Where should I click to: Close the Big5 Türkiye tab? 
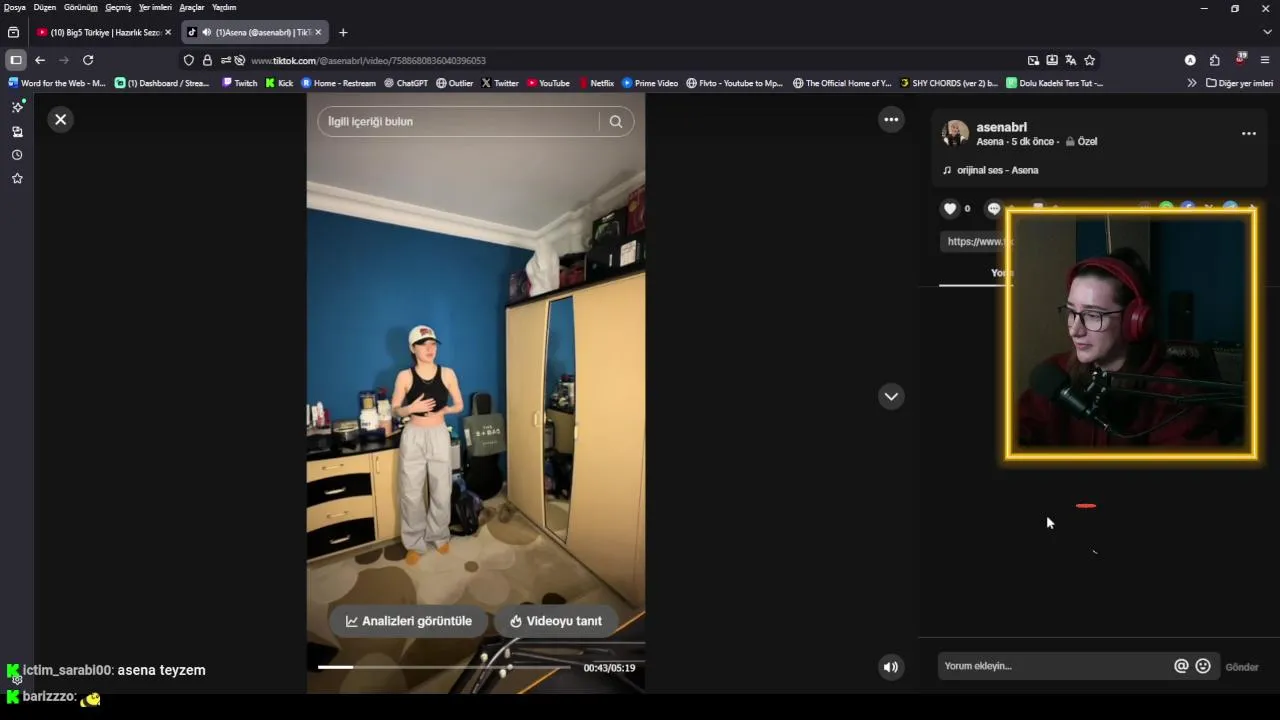pos(168,32)
